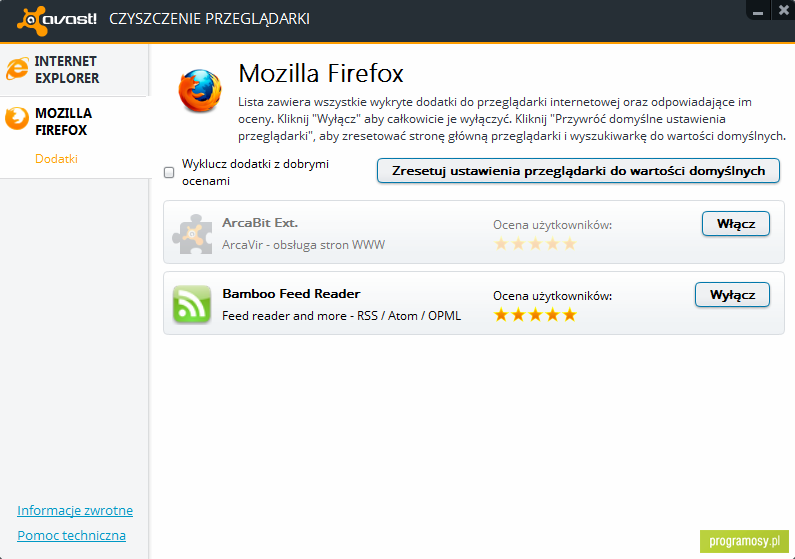Click the 'CZYSZCZENIE PRZEGLĄDARKI' window title

pos(209,19)
